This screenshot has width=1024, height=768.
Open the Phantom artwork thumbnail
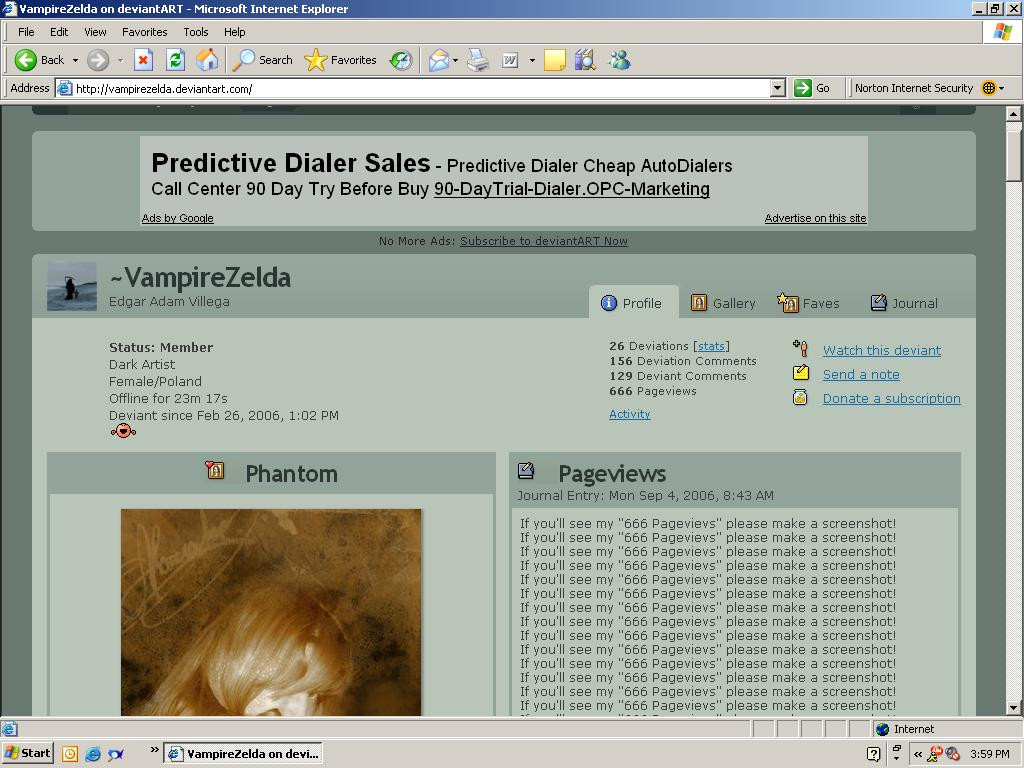271,612
